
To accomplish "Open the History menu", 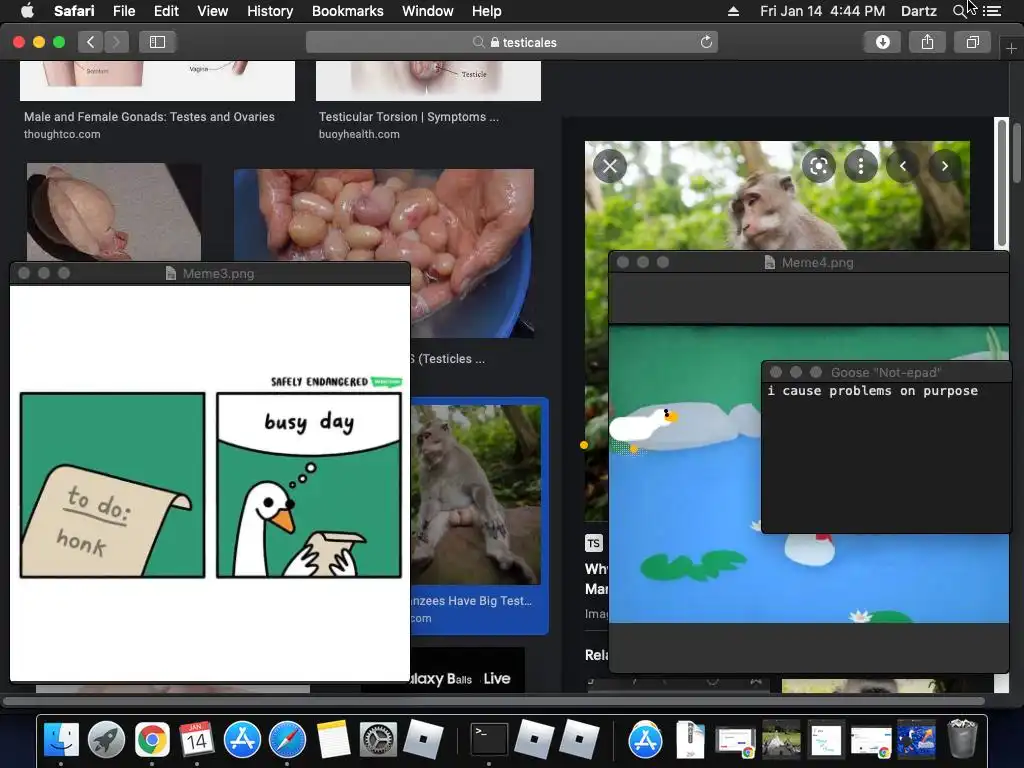I will [x=270, y=11].
